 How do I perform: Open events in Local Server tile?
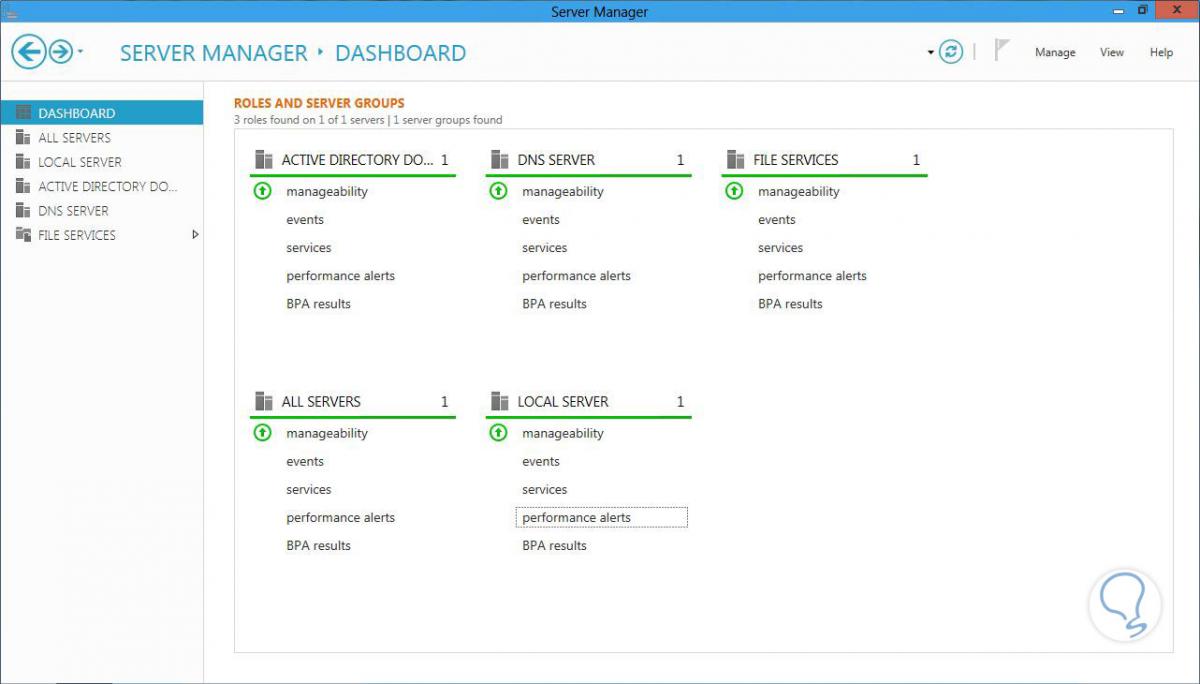pos(541,462)
